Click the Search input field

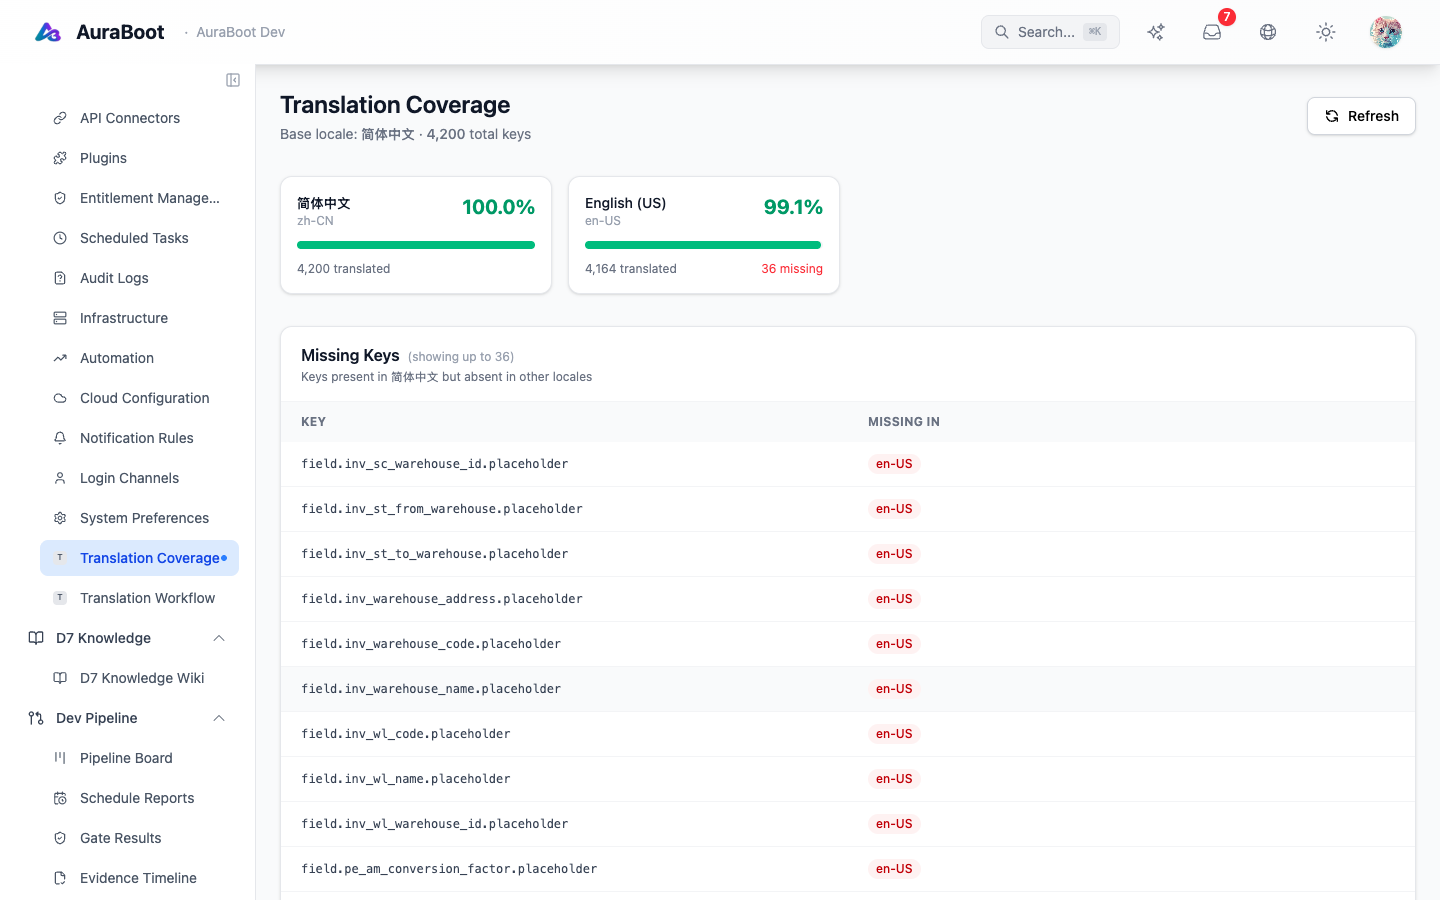(1050, 32)
